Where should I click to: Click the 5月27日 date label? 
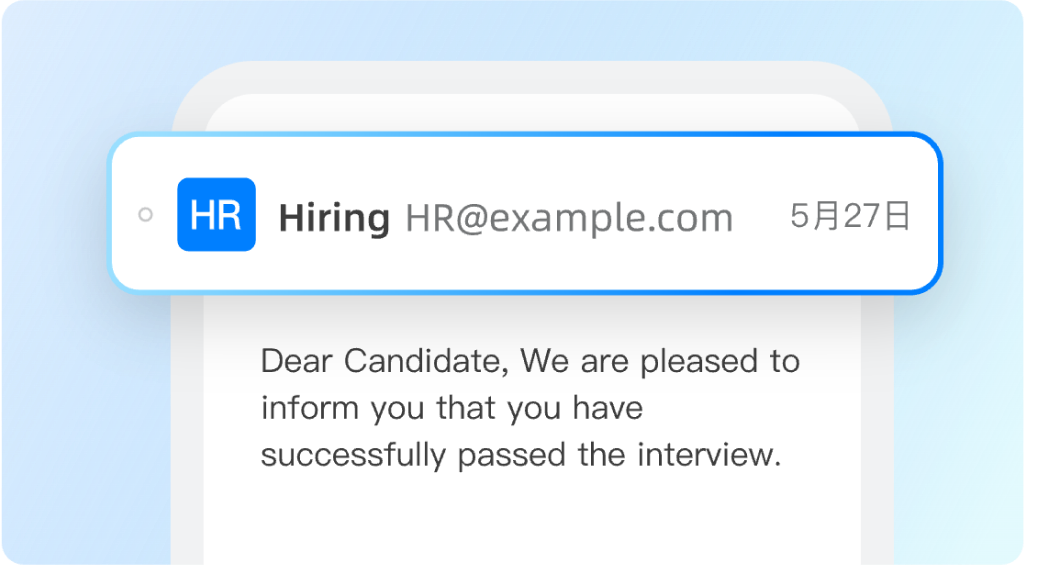tap(850, 216)
